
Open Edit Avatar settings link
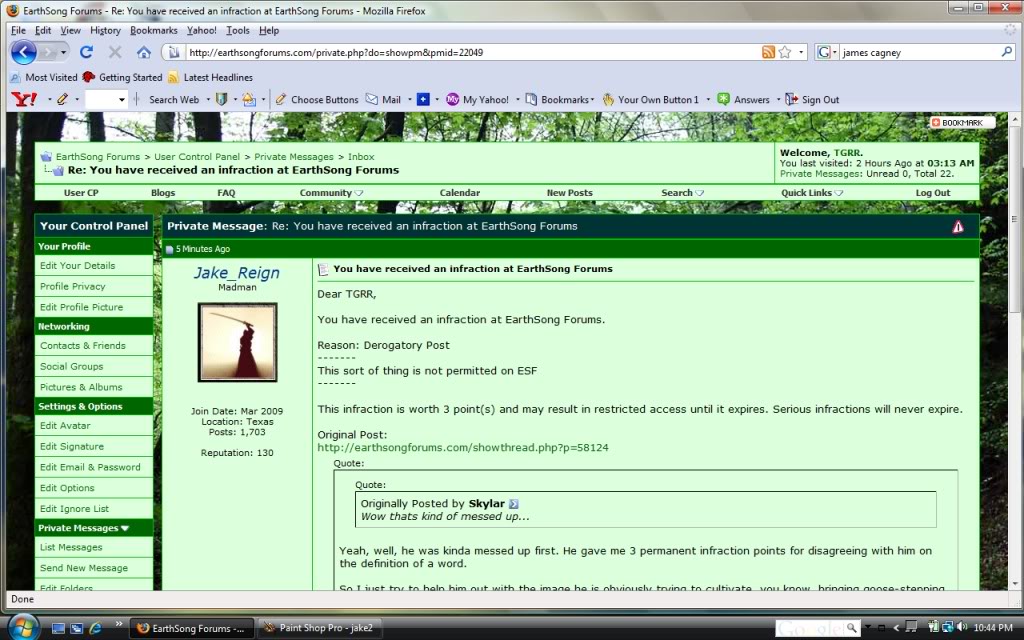[x=65, y=426]
